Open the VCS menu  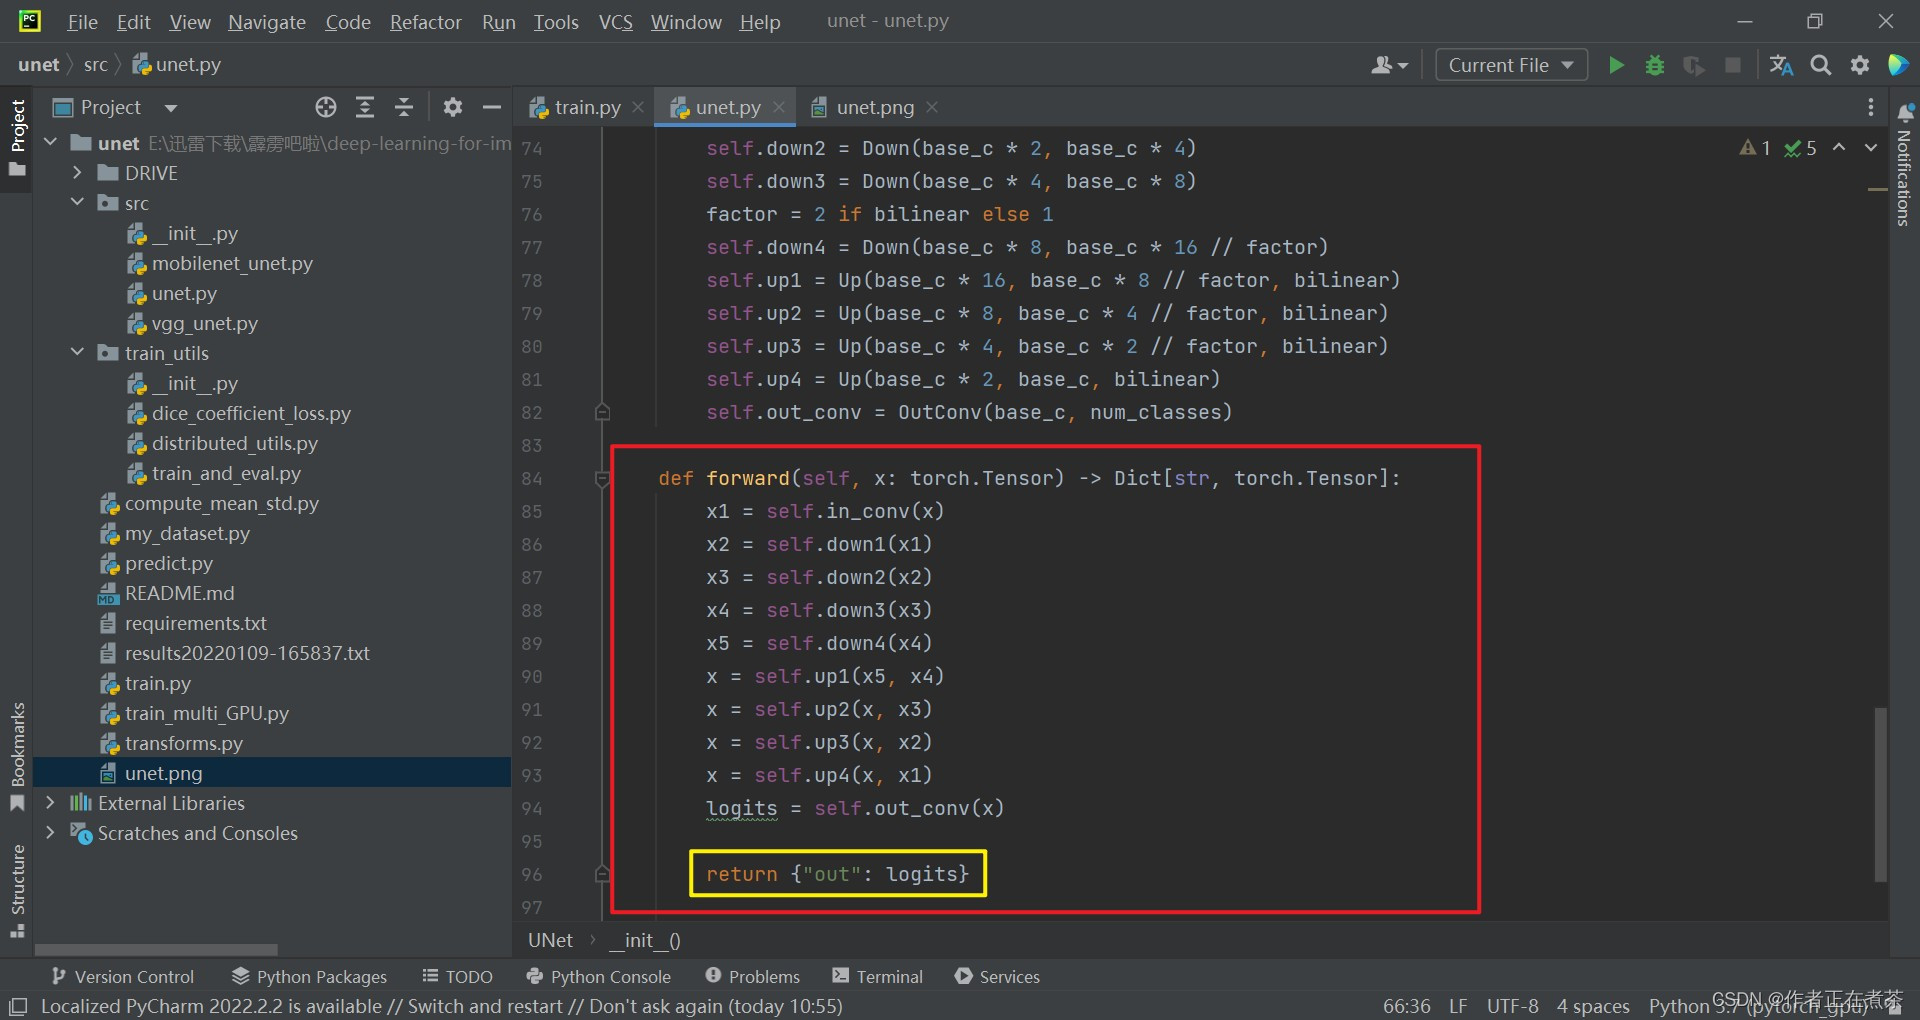click(616, 22)
